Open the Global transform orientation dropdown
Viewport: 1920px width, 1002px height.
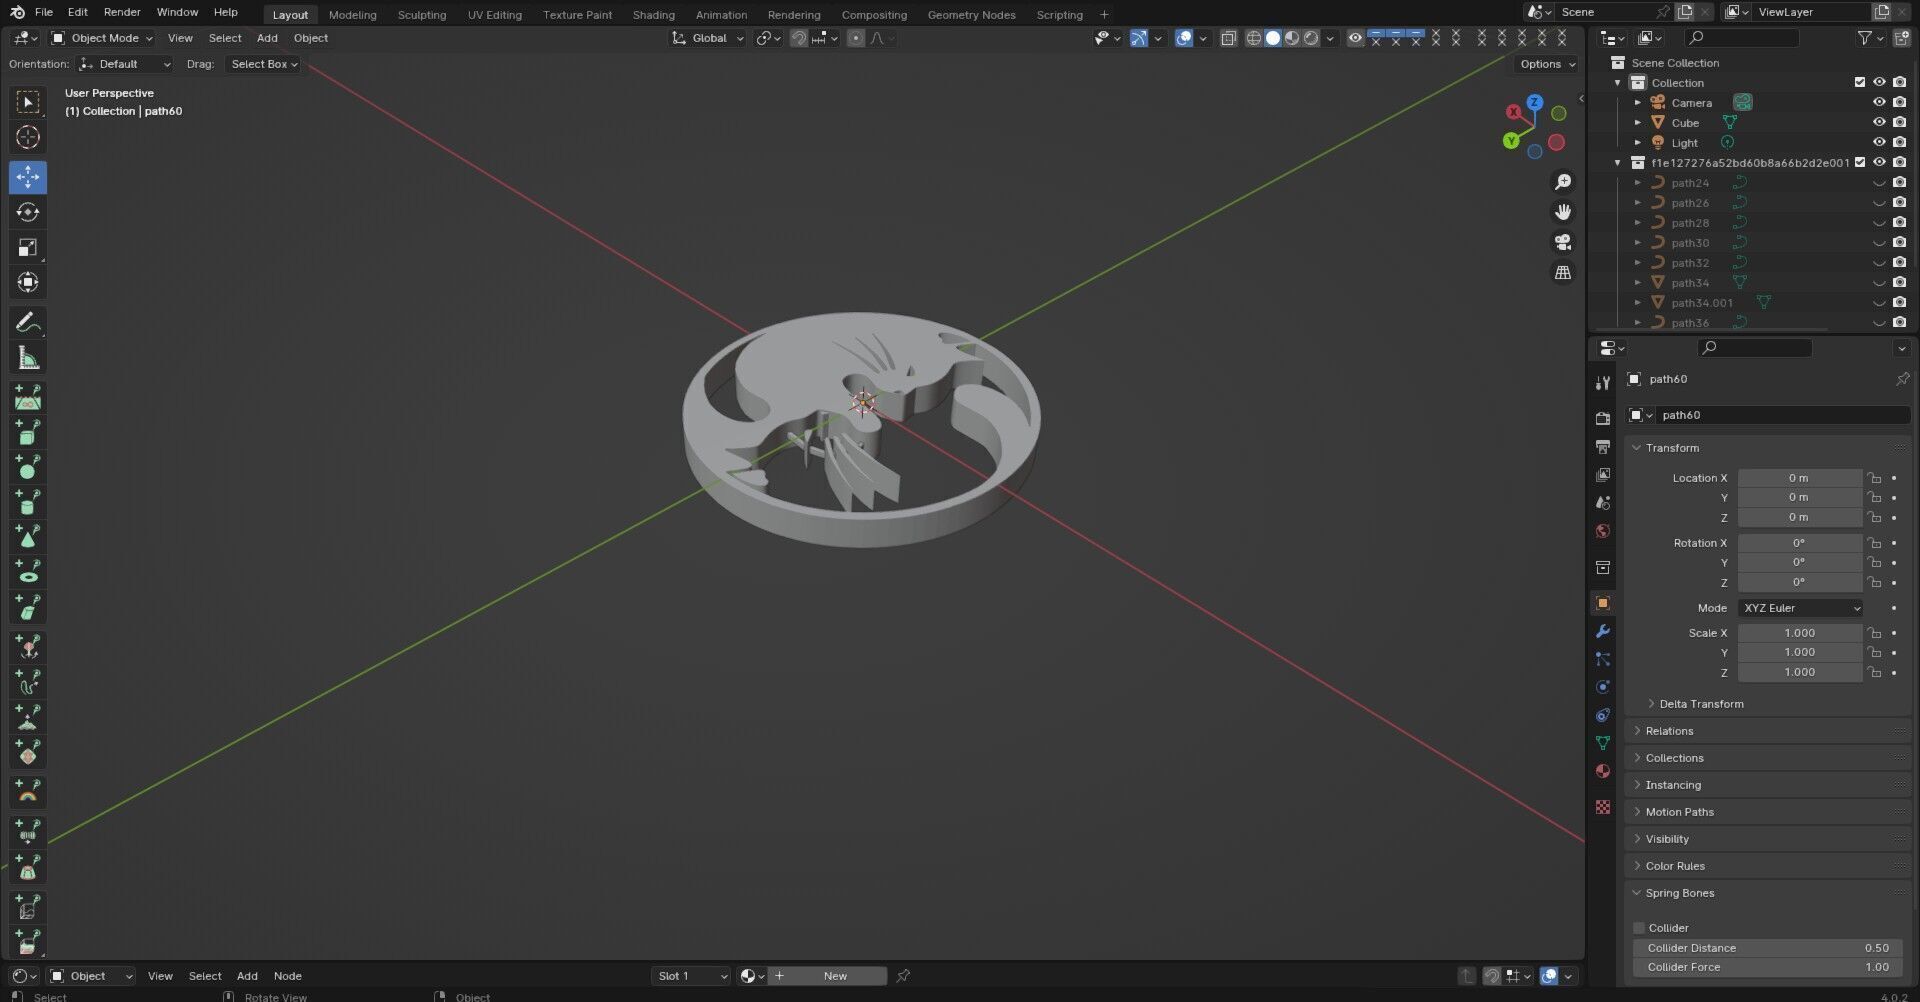tap(708, 38)
